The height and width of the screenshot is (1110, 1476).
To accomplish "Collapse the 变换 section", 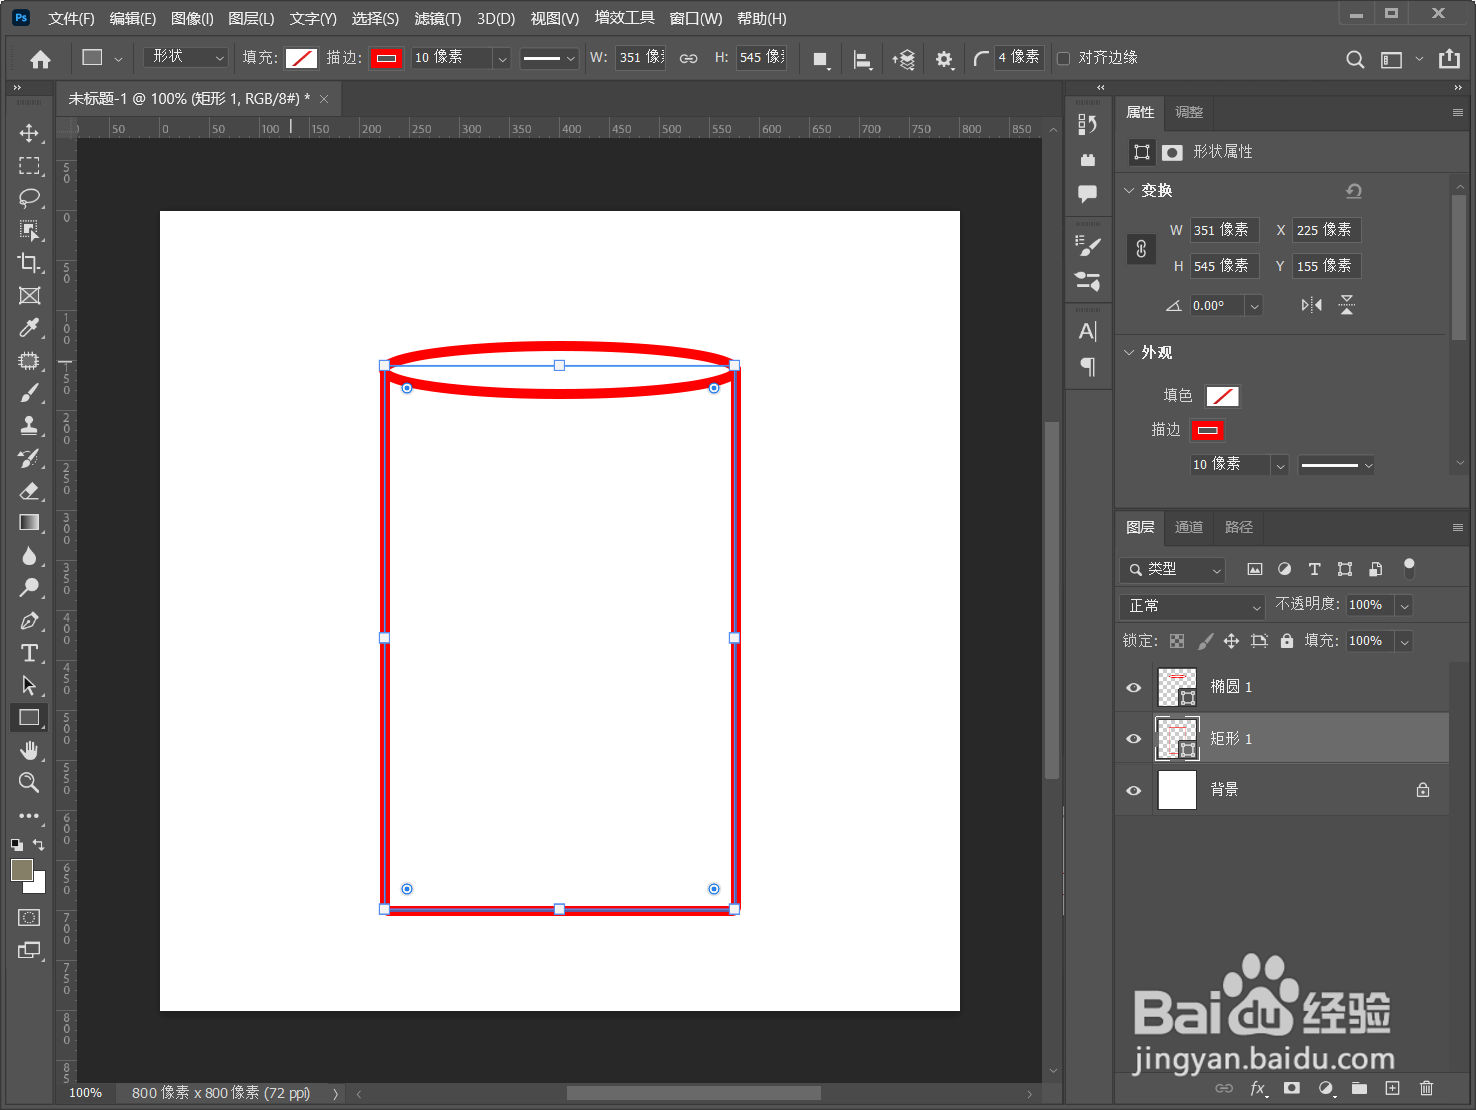I will (x=1129, y=190).
